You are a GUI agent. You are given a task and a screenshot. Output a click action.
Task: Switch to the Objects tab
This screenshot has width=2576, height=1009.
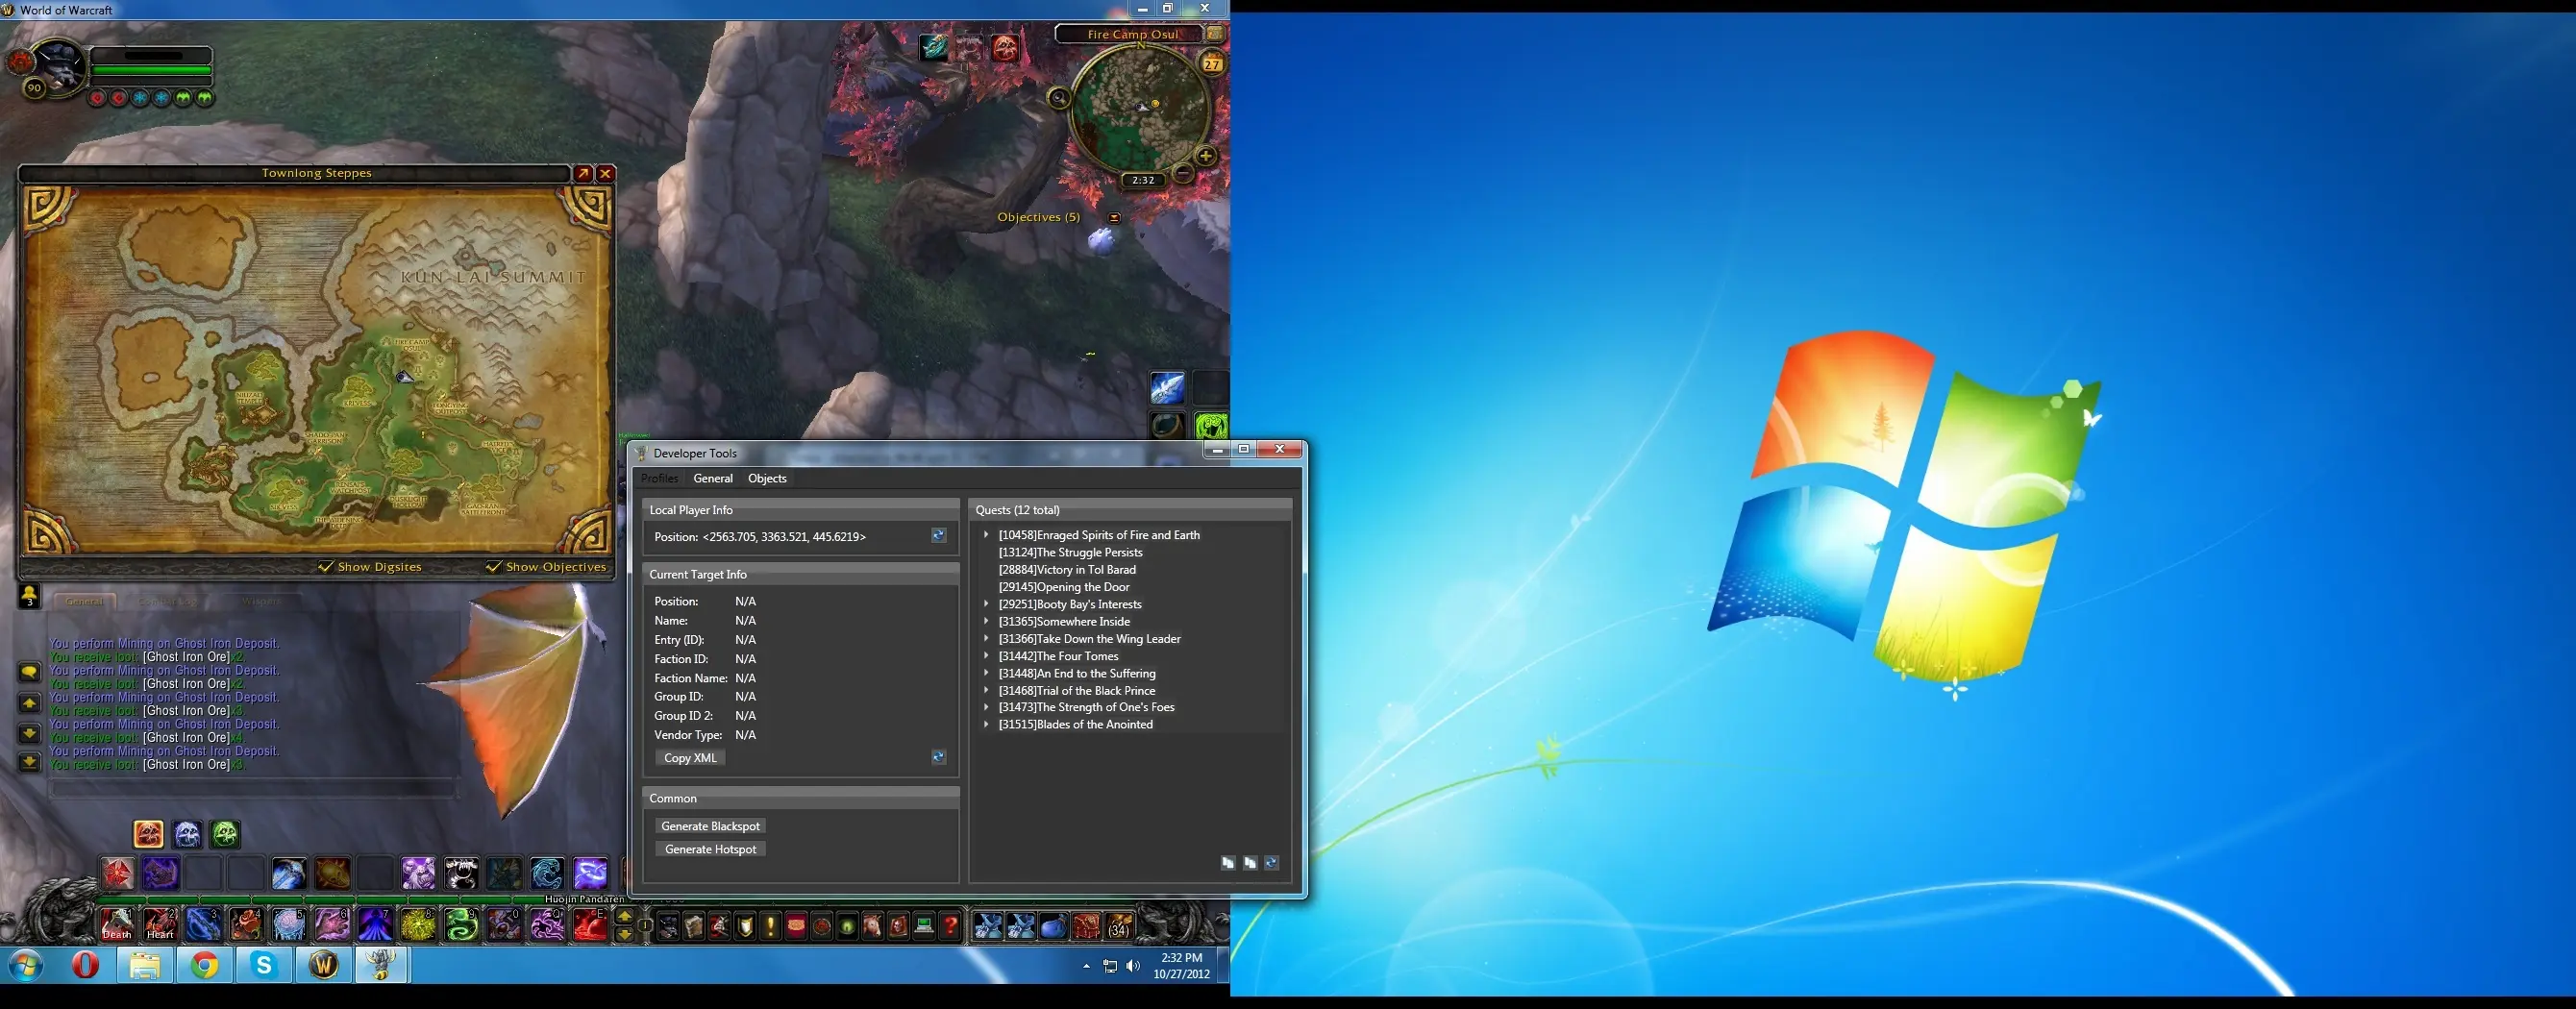coord(767,478)
